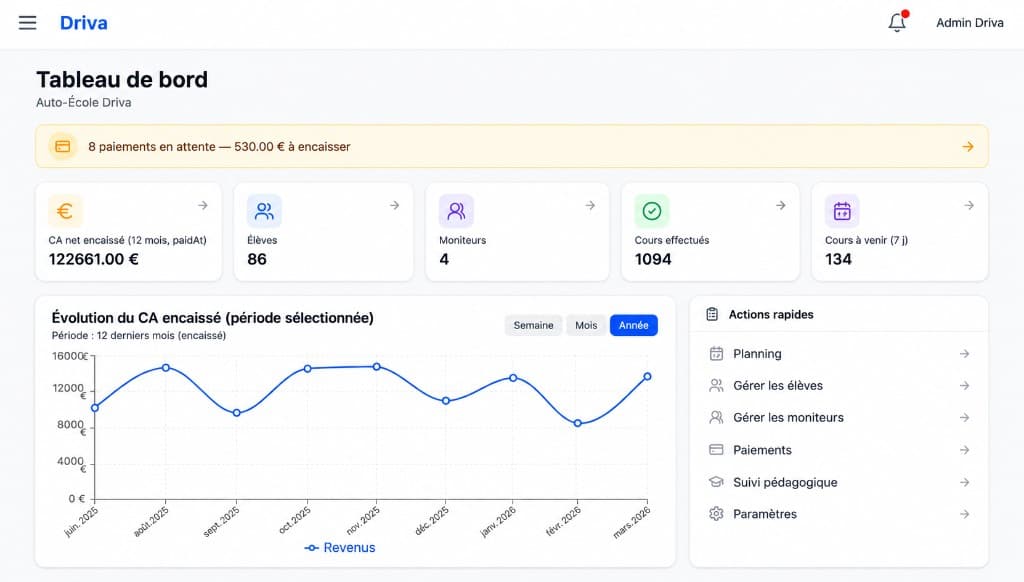1024x582 pixels.
Task: Open the Cours effectués card arrow
Action: pyautogui.click(x=780, y=205)
